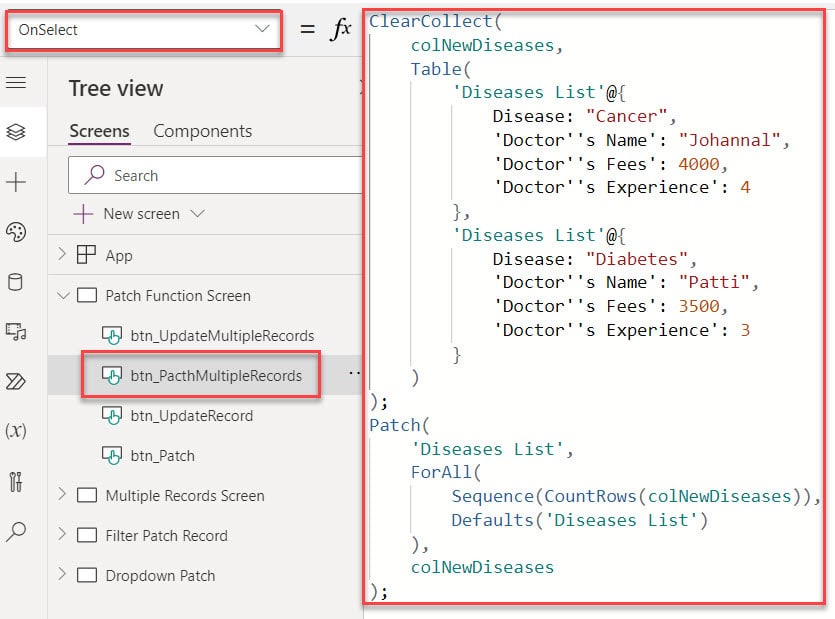Screen dimensions: 835x619
Task: Open the Variables (x) icon
Action: pos(16,430)
